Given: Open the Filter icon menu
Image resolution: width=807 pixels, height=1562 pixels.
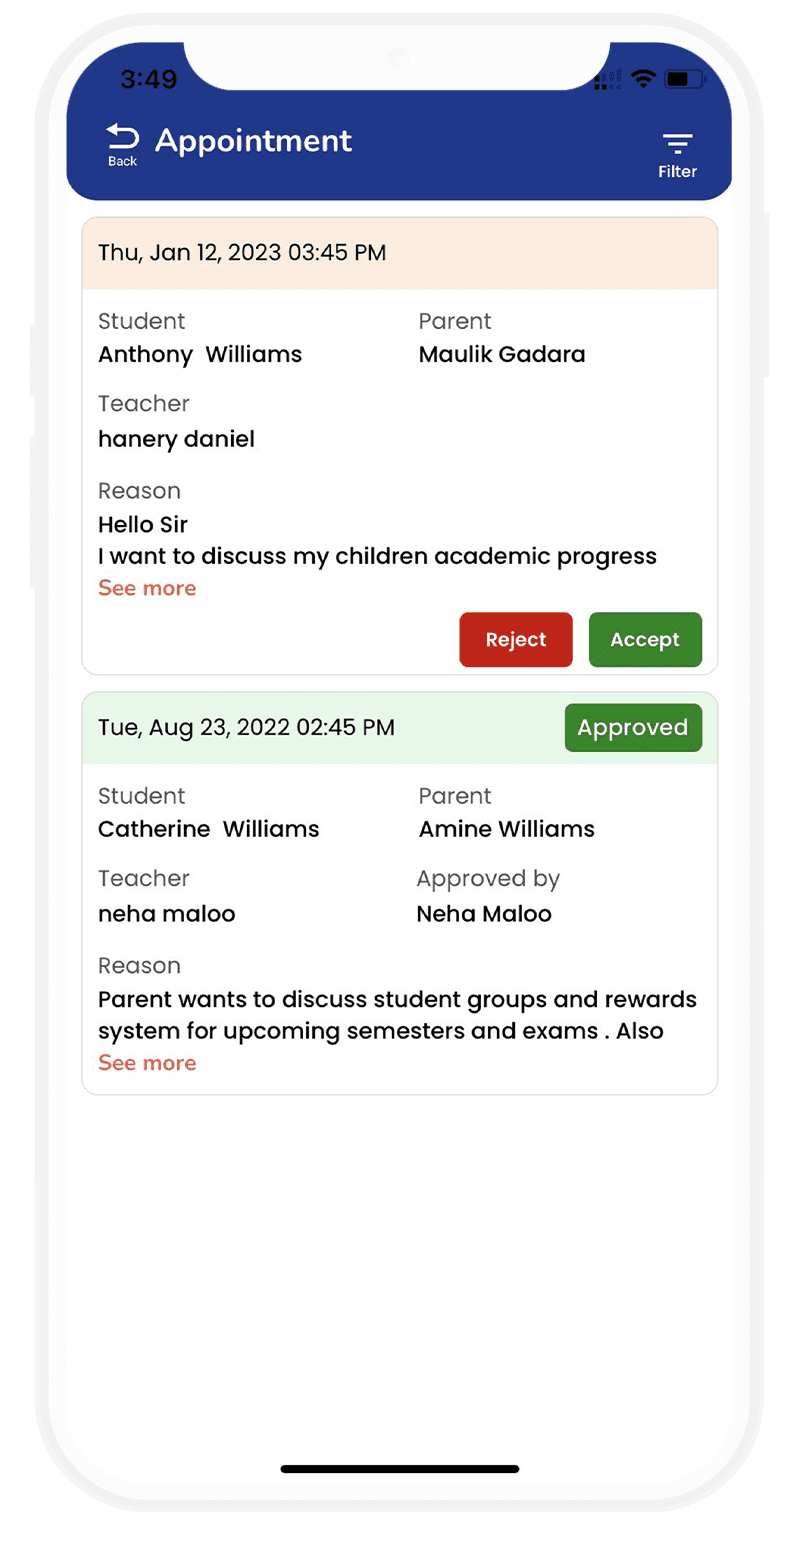Looking at the screenshot, I should (x=677, y=143).
